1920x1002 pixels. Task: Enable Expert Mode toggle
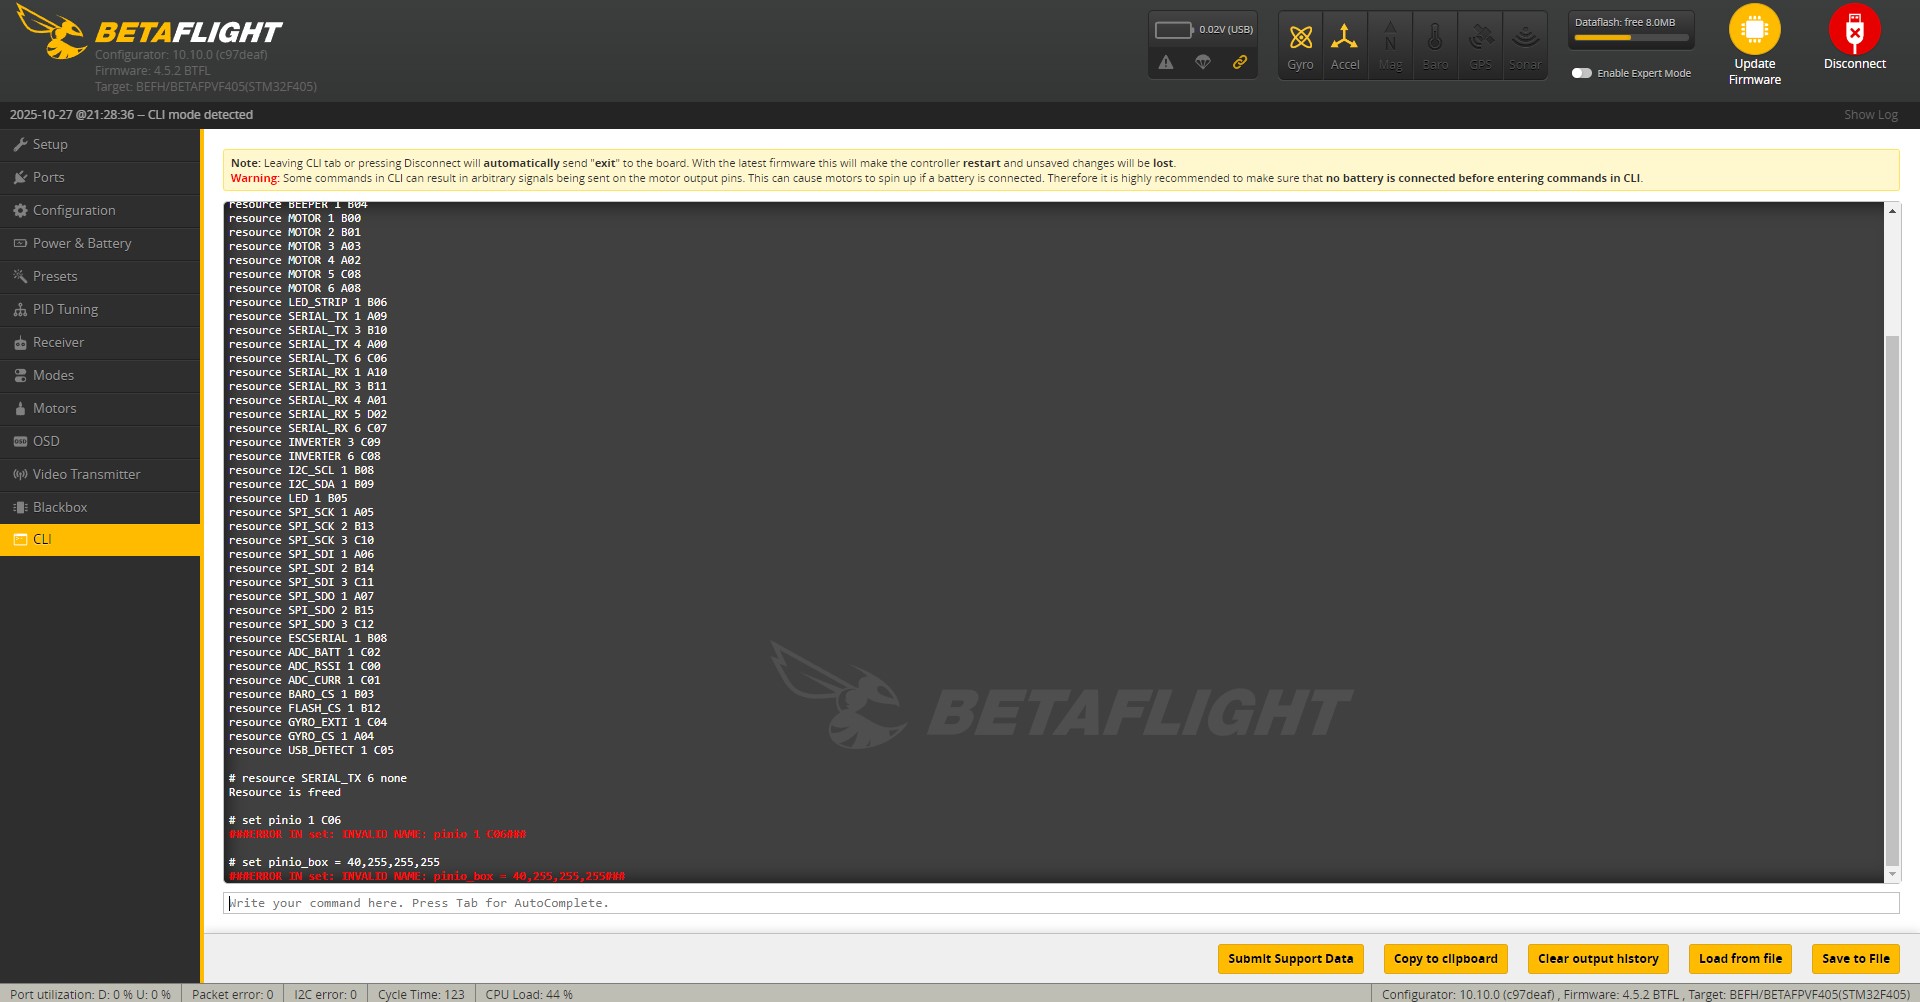(1581, 73)
